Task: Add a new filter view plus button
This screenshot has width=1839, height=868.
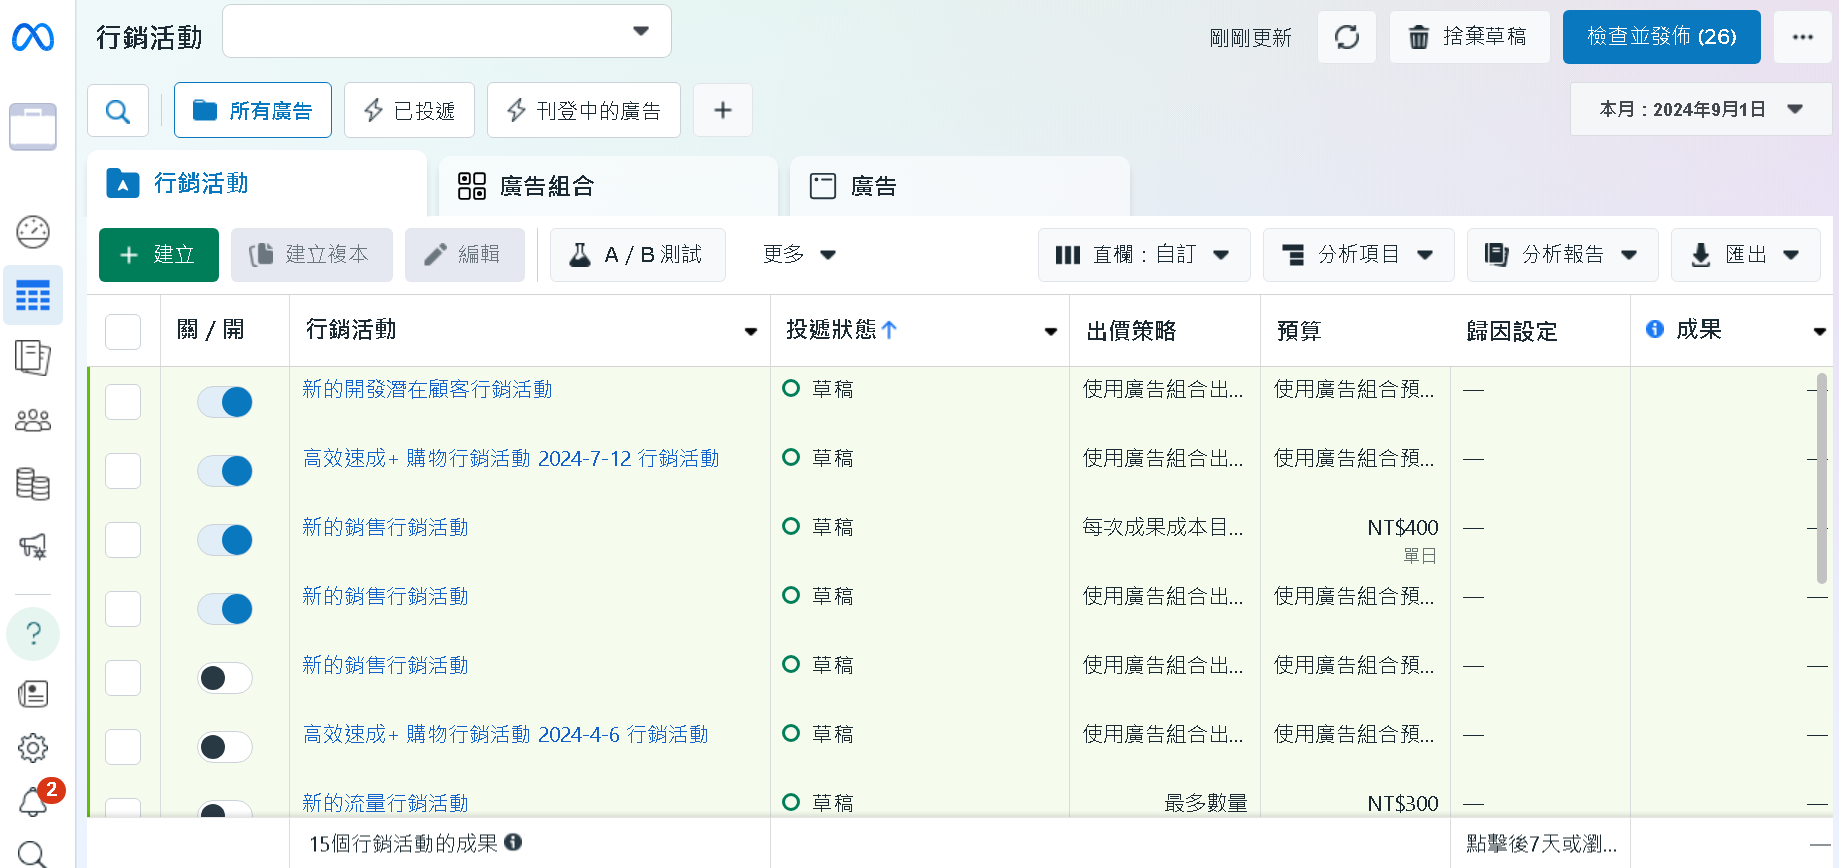Action: coord(723,110)
